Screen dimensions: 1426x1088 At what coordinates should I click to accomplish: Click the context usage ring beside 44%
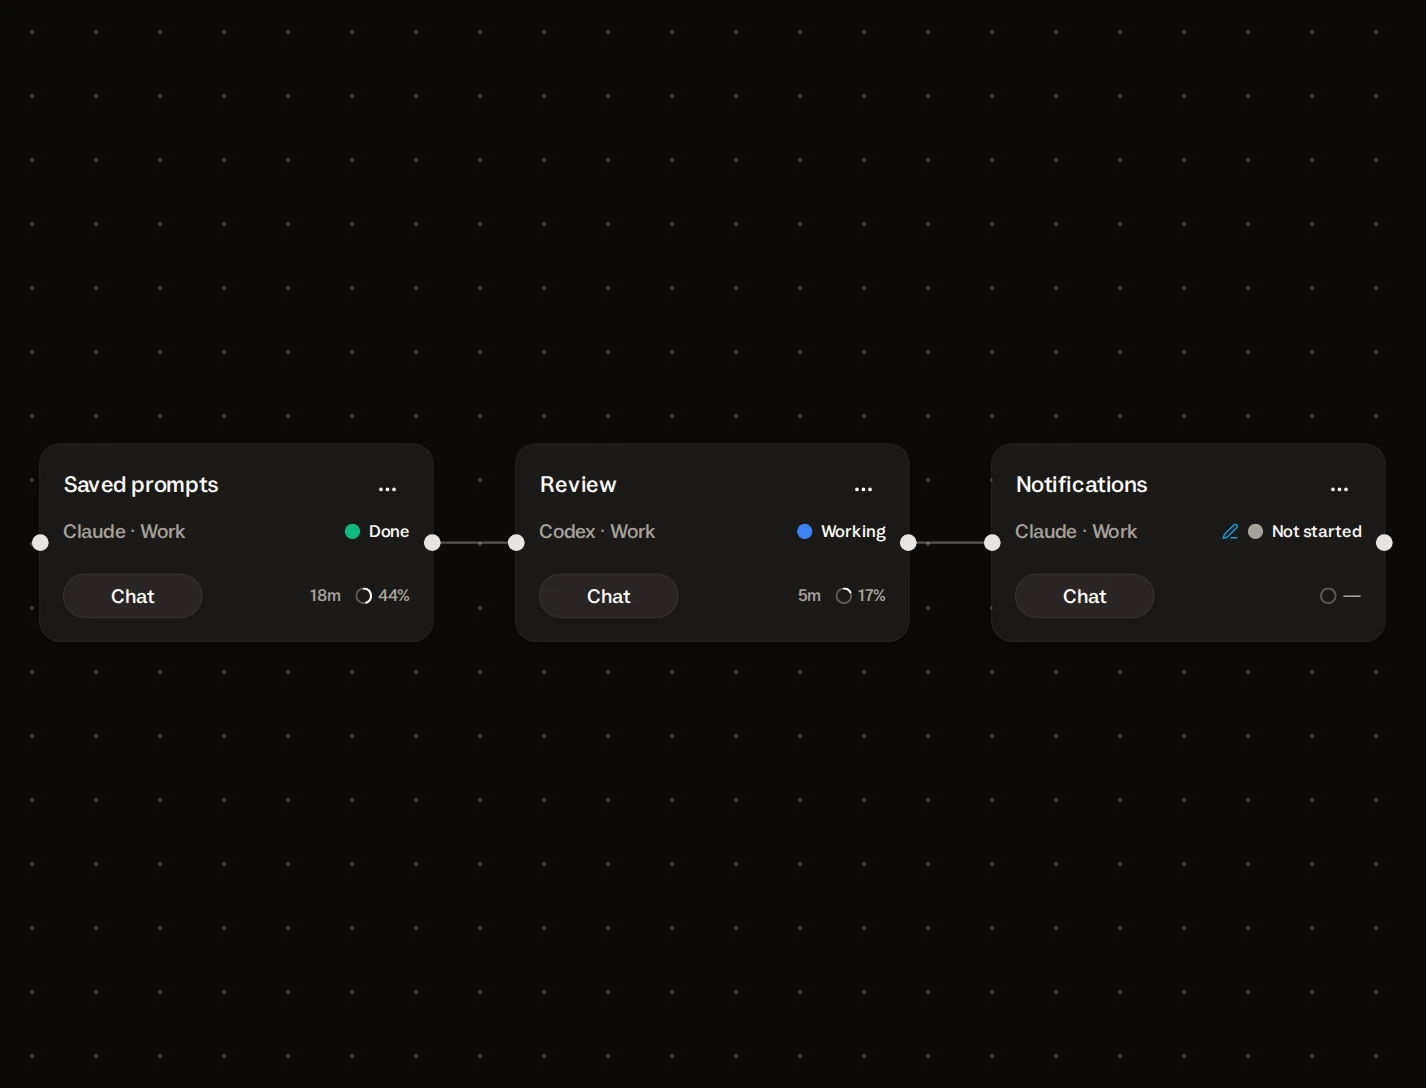(x=364, y=596)
